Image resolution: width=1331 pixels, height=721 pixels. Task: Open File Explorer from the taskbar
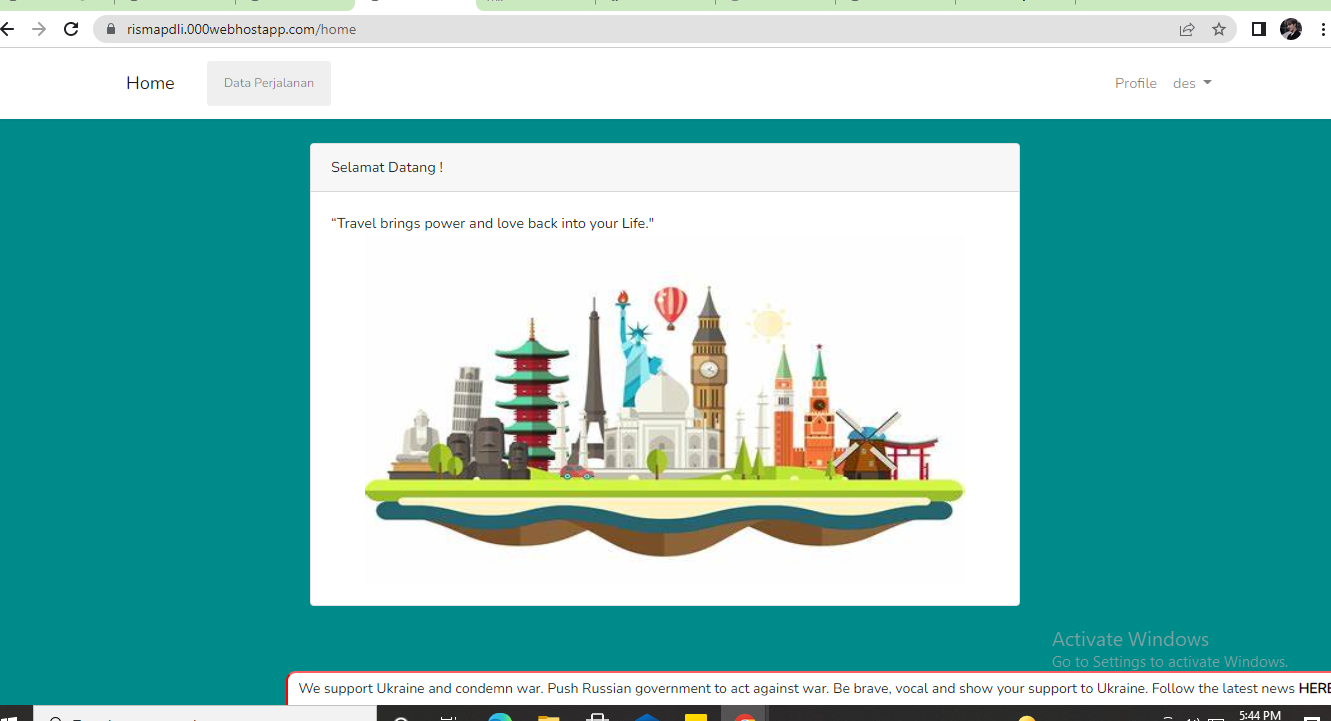(548, 716)
